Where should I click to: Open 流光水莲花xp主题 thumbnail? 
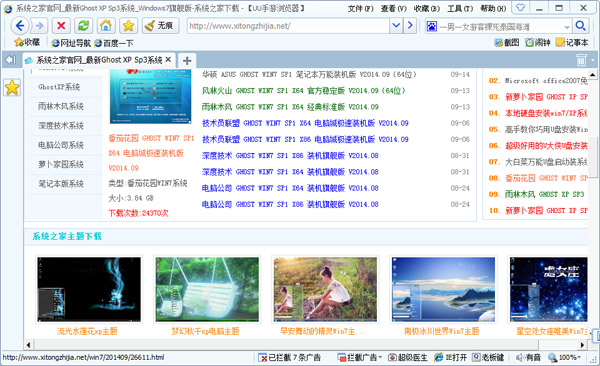point(89,289)
